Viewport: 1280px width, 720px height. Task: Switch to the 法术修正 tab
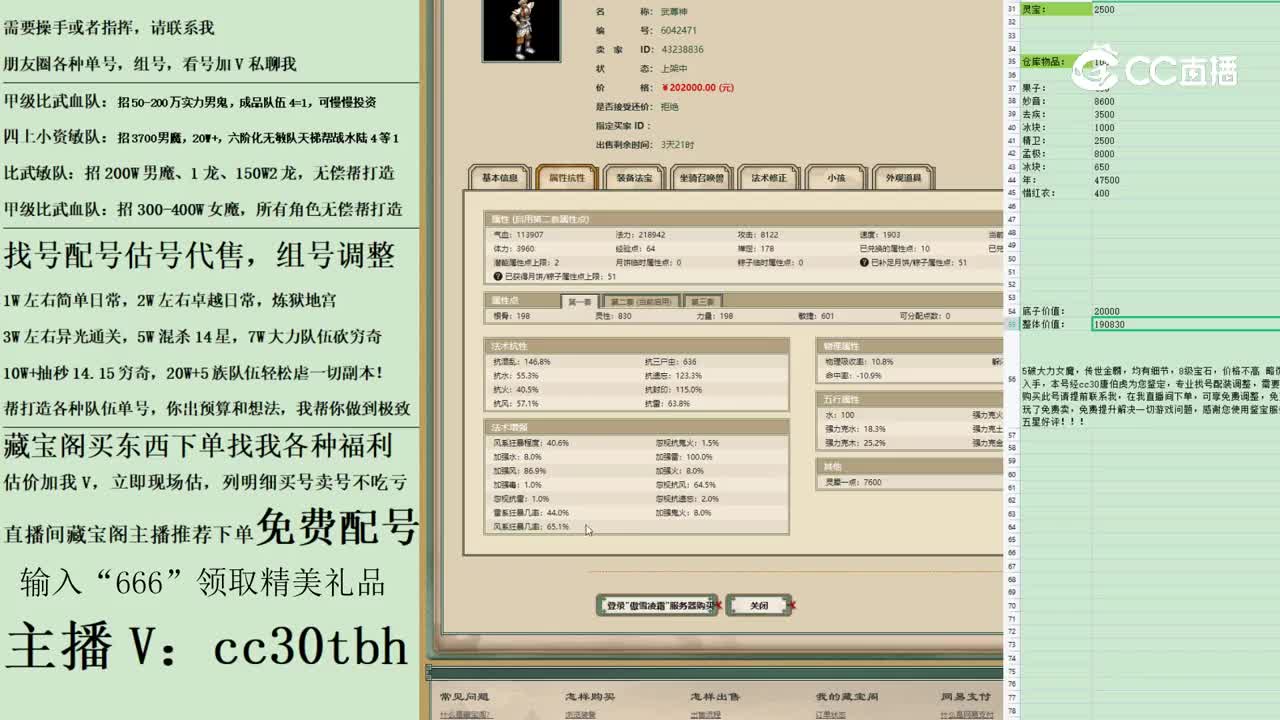[769, 177]
